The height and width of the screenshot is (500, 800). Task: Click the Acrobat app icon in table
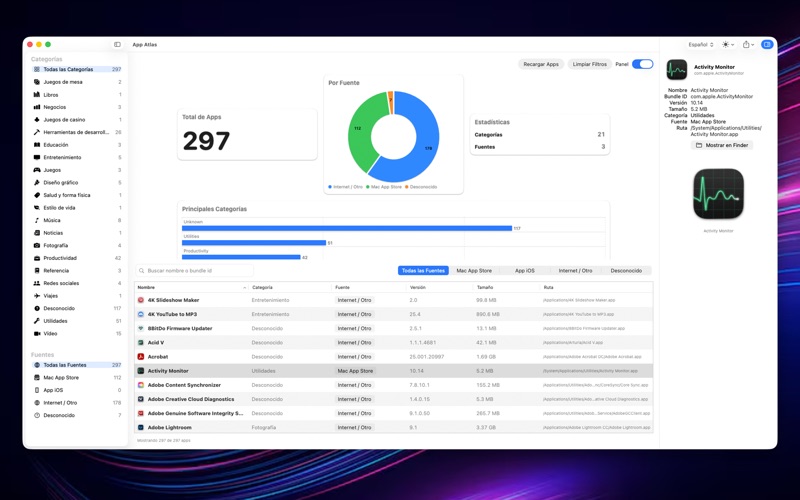click(x=141, y=357)
